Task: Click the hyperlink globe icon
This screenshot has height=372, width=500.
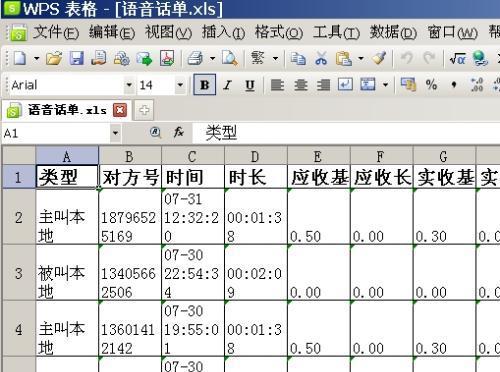Action: point(480,59)
